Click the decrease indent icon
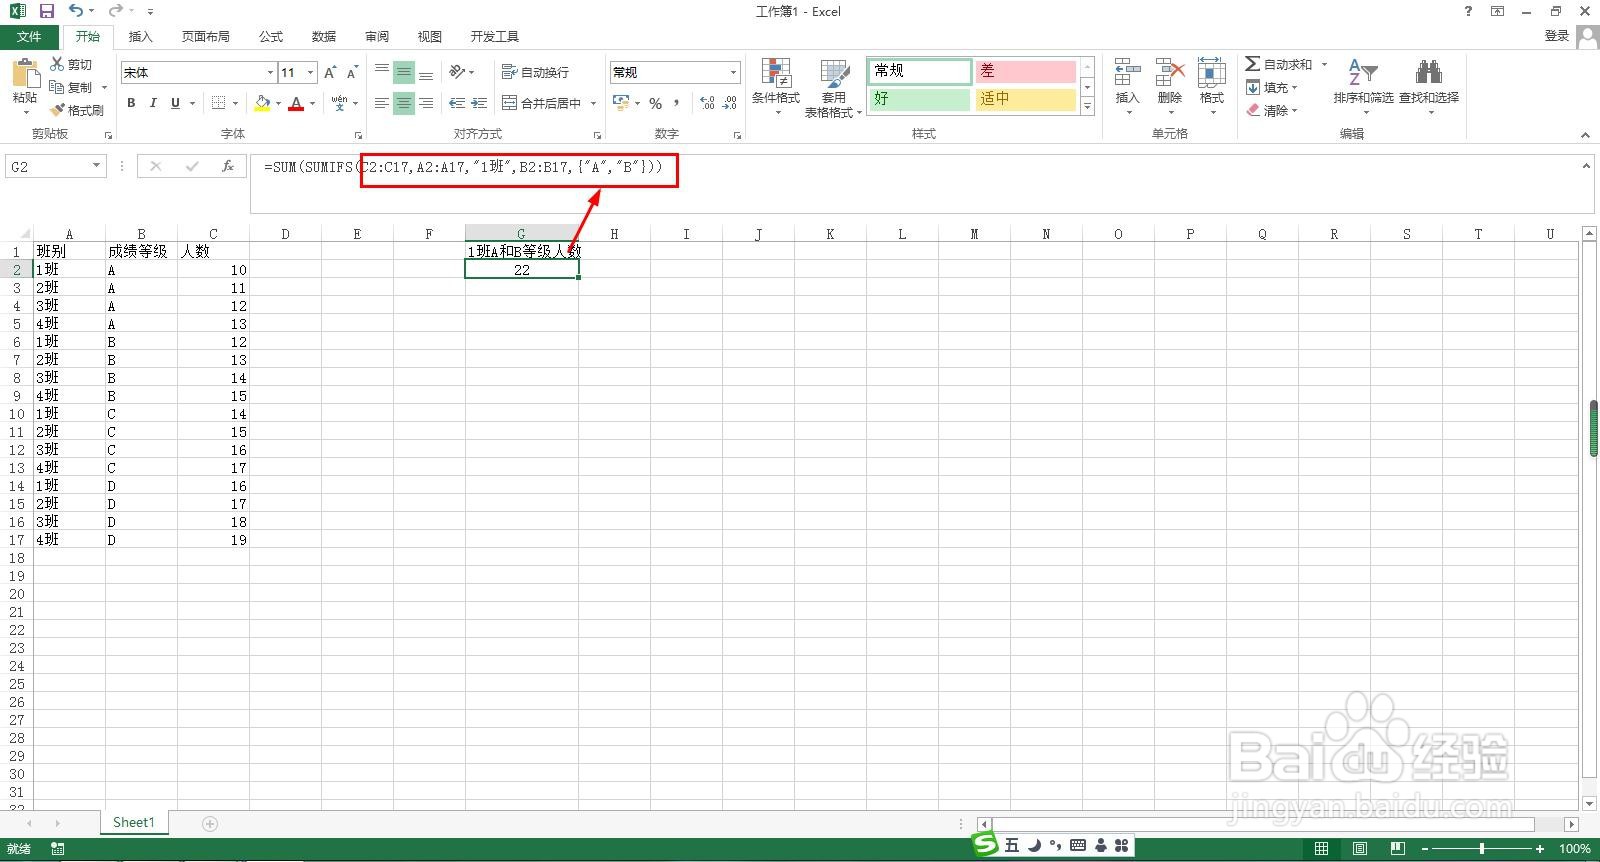The height and width of the screenshot is (862, 1600). [x=457, y=103]
